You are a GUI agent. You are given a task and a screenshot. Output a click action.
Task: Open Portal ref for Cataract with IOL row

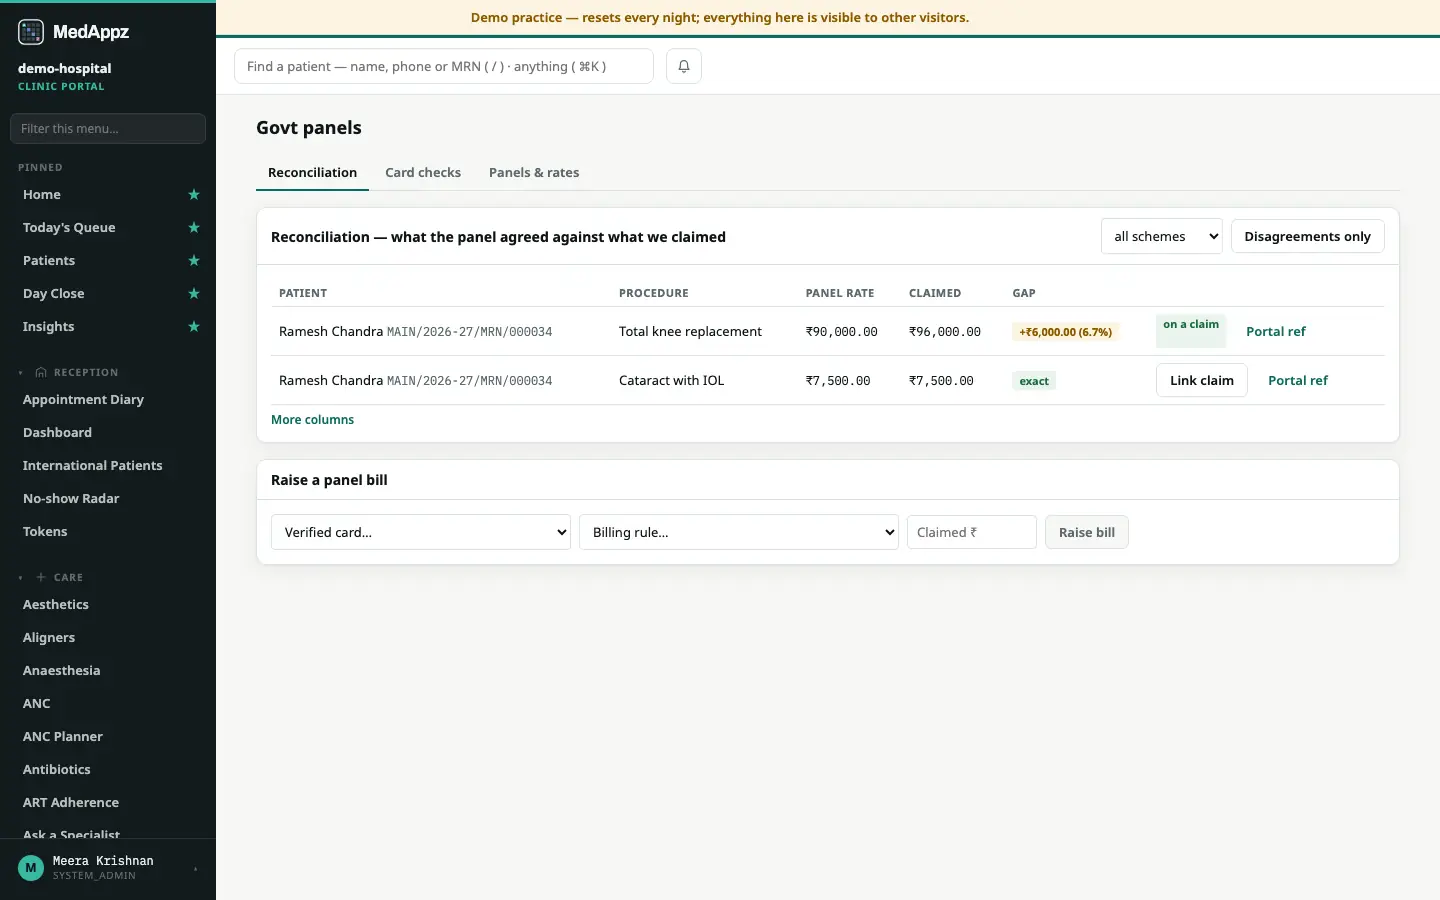pos(1298,381)
